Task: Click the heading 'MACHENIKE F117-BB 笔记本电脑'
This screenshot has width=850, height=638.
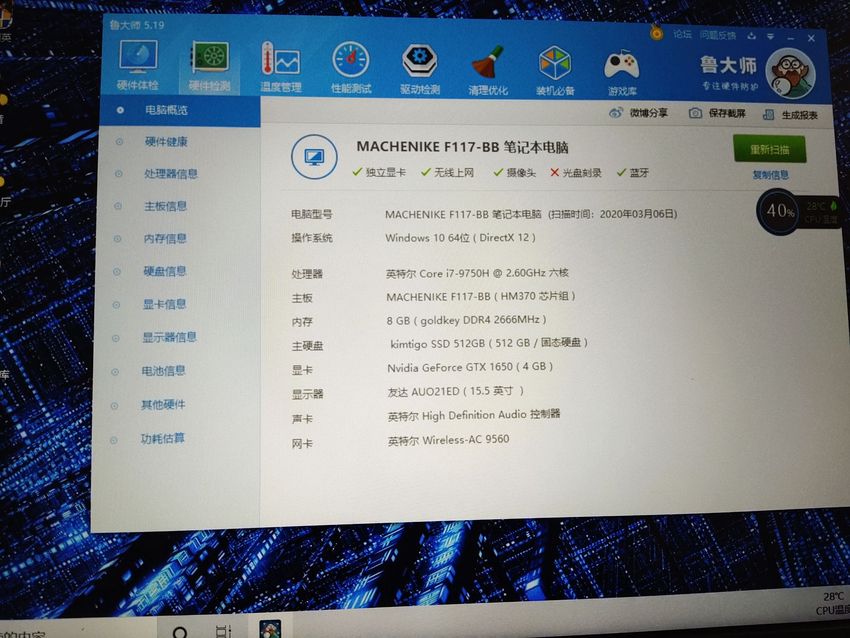Action: [x=462, y=147]
